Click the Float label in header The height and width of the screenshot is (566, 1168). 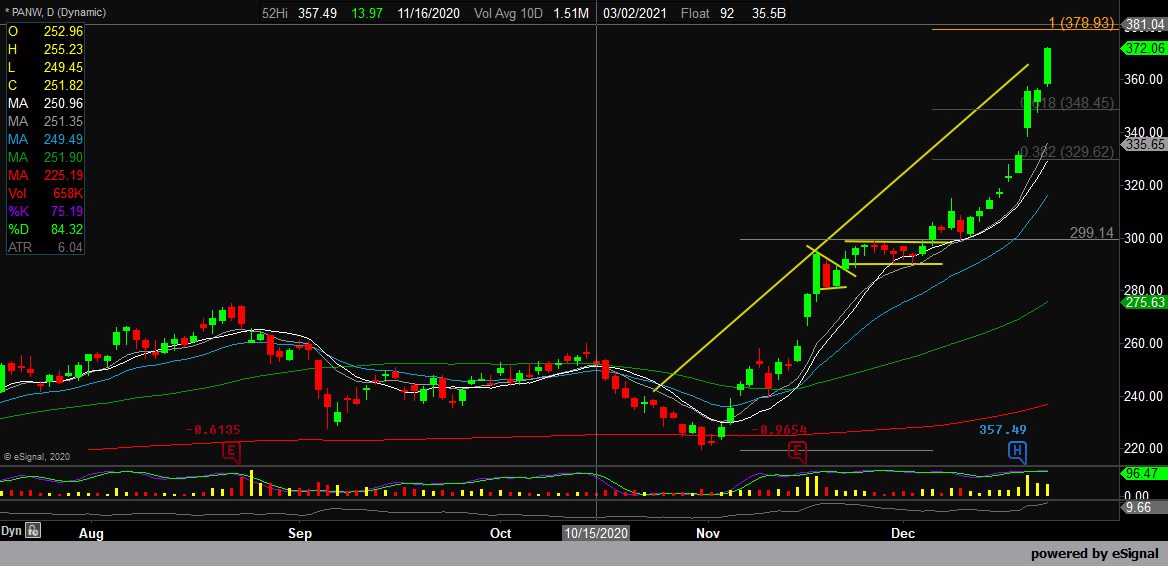[695, 13]
